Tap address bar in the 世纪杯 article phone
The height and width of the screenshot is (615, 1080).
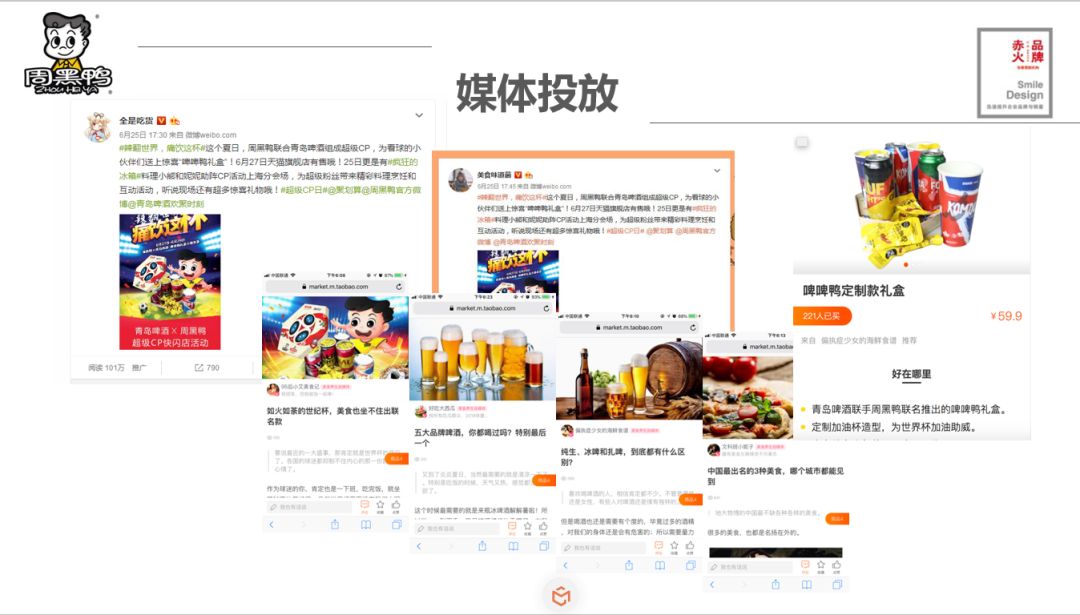point(335,286)
